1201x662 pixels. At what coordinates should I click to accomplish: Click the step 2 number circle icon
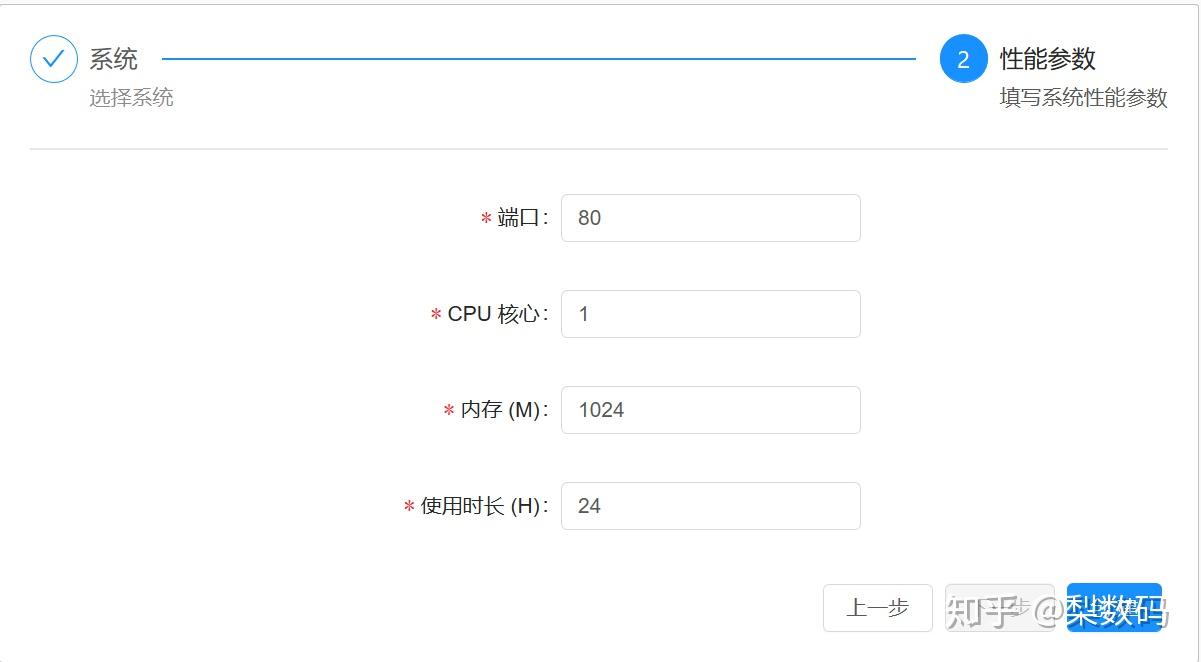pos(963,59)
